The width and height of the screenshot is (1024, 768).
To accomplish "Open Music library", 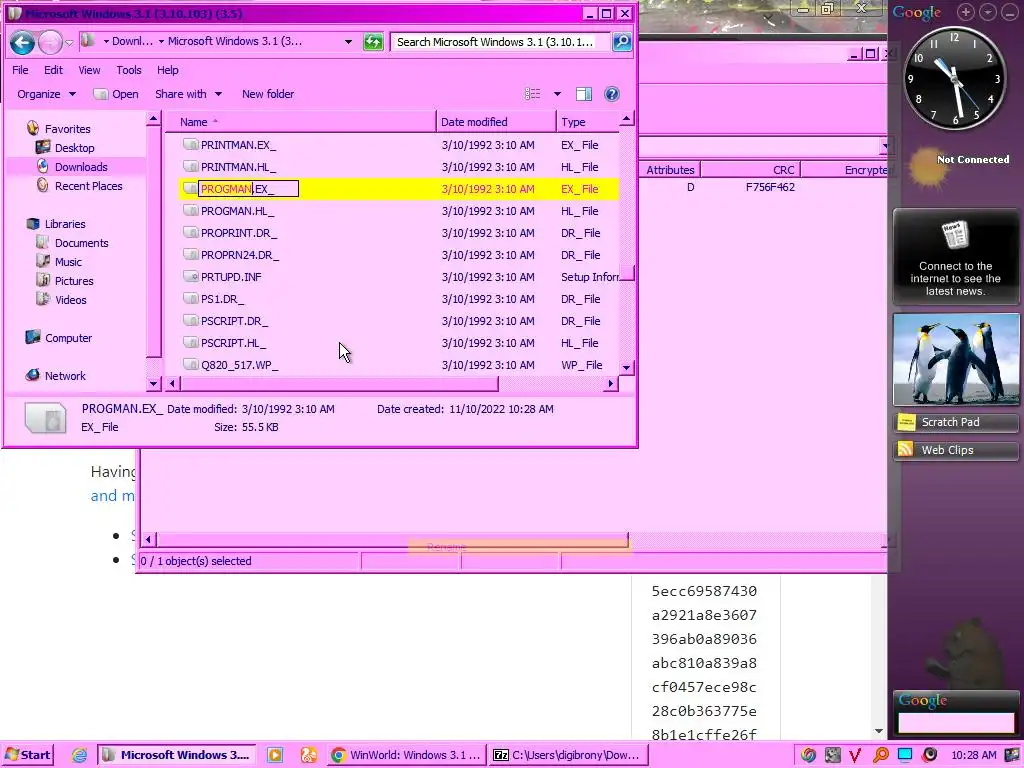I will (68, 261).
